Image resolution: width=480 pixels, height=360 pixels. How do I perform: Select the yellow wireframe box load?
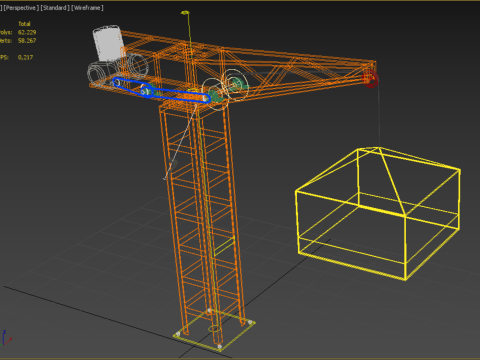pos(378,213)
